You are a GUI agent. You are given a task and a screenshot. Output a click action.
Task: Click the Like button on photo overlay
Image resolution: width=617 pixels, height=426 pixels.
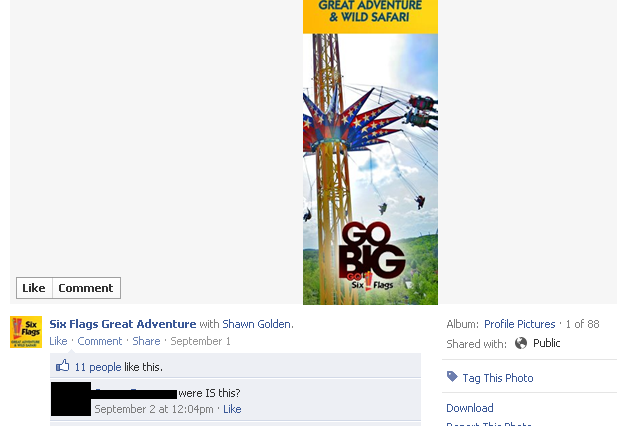(x=34, y=288)
